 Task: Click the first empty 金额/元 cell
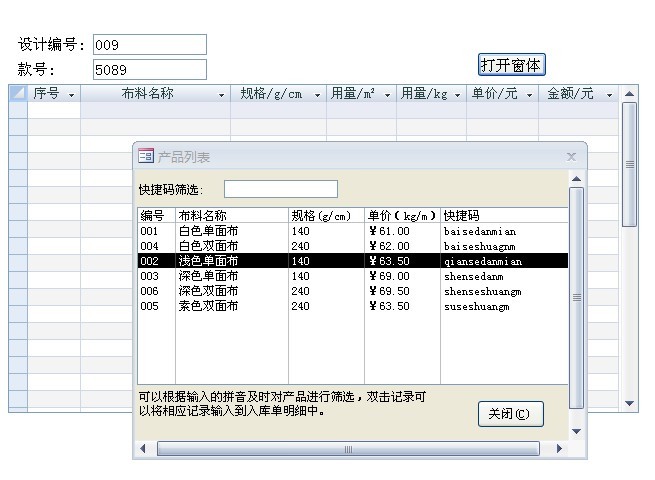pyautogui.click(x=579, y=110)
